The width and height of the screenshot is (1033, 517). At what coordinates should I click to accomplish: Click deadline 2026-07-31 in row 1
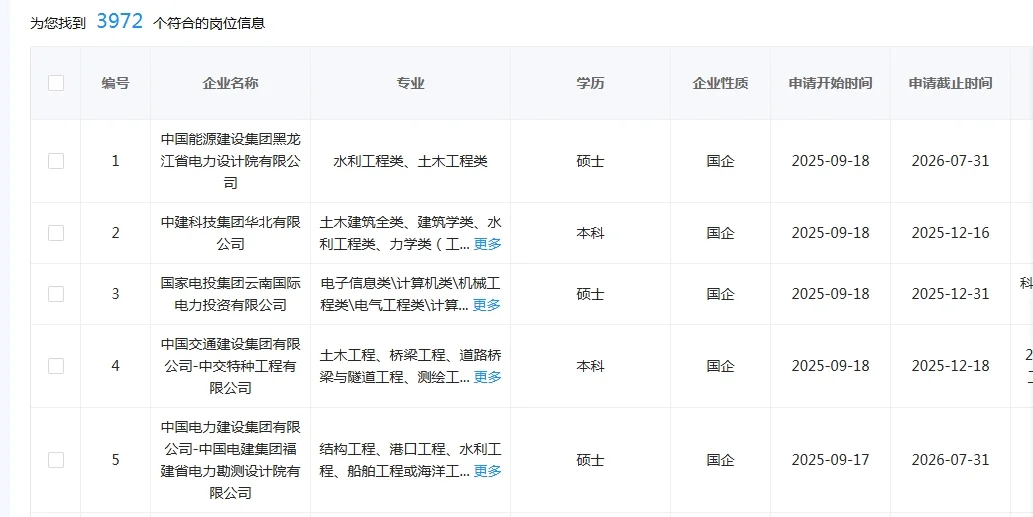pos(951,161)
